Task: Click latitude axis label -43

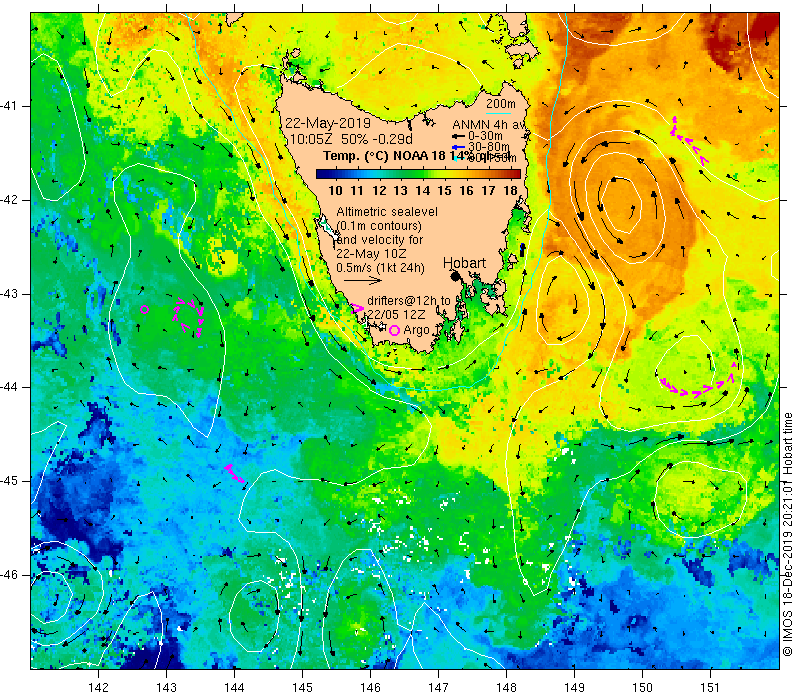Action: coord(9,294)
